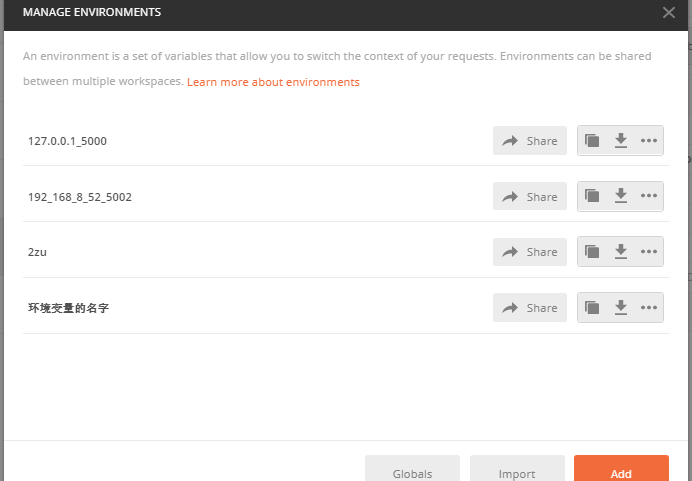This screenshot has width=692, height=481.
Task: Duplicate the 环境变量的名字 environment
Action: coord(592,308)
